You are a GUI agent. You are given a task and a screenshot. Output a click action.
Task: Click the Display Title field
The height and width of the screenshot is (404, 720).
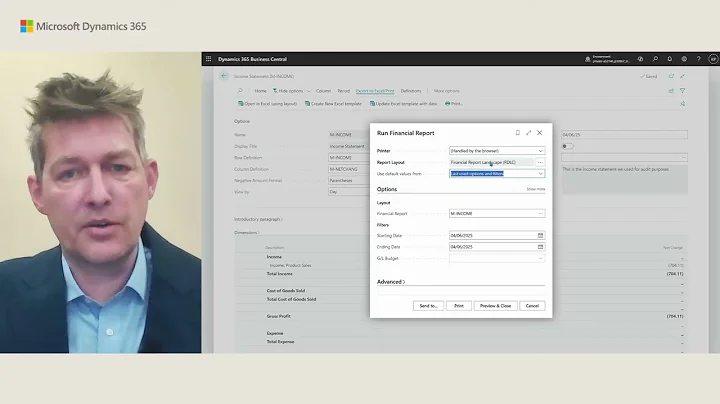point(349,146)
